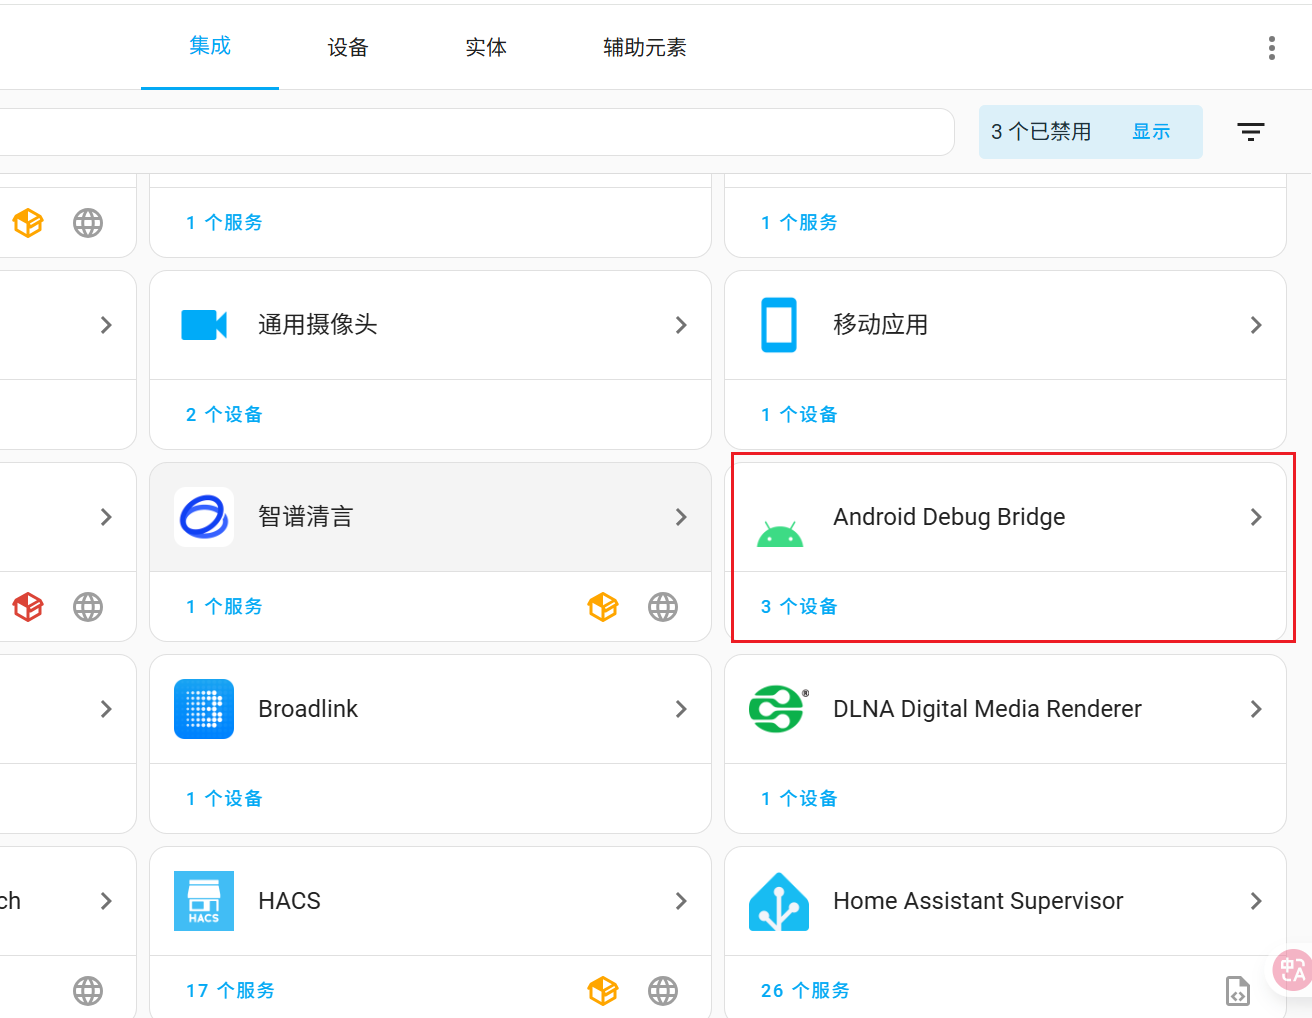Open 1 个设备 link under Broadlink
1312x1018 pixels.
(x=224, y=799)
